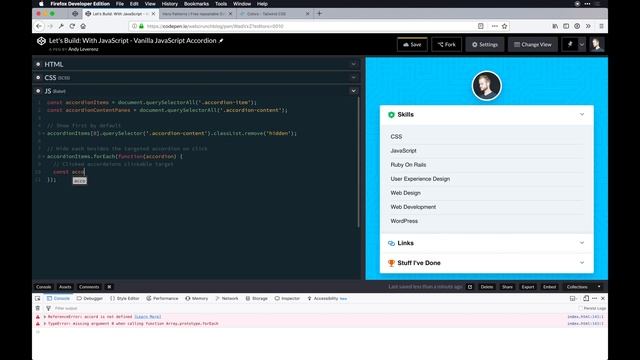Open Firefox hamburger menu
Image resolution: width=640 pixels, height=360 pixels.
[x=601, y=26]
